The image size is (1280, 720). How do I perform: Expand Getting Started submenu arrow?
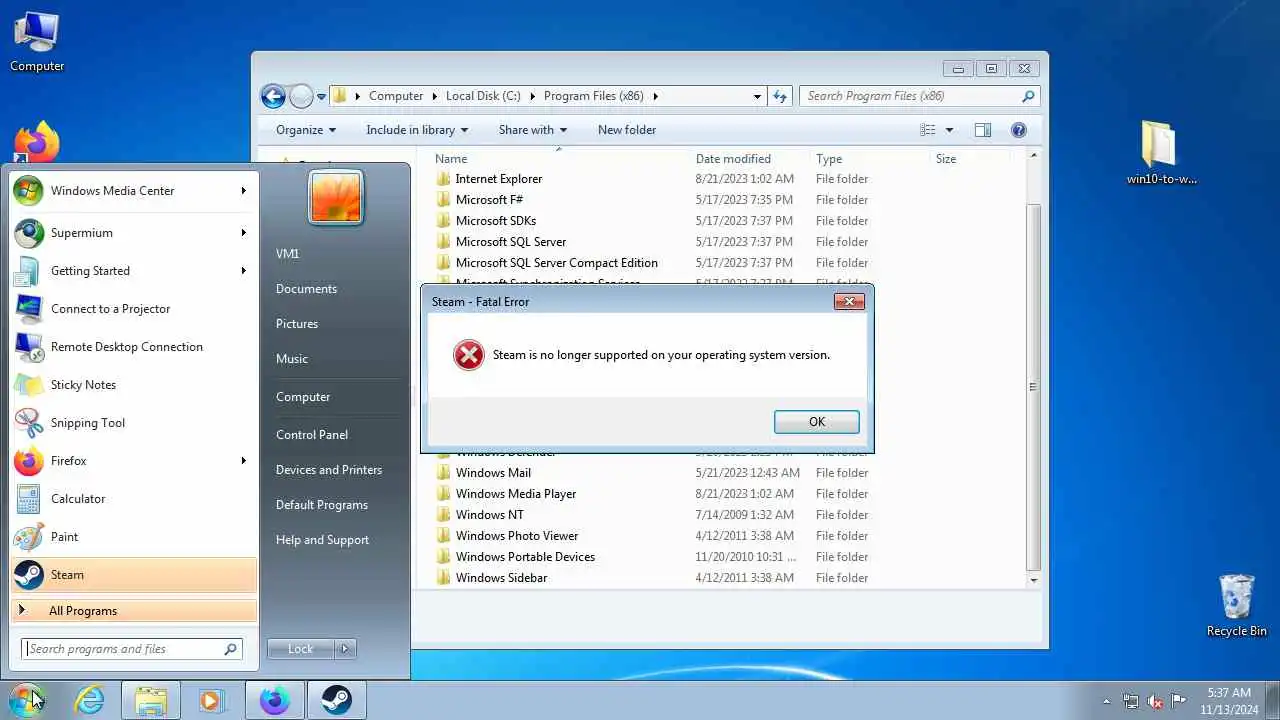(x=243, y=271)
